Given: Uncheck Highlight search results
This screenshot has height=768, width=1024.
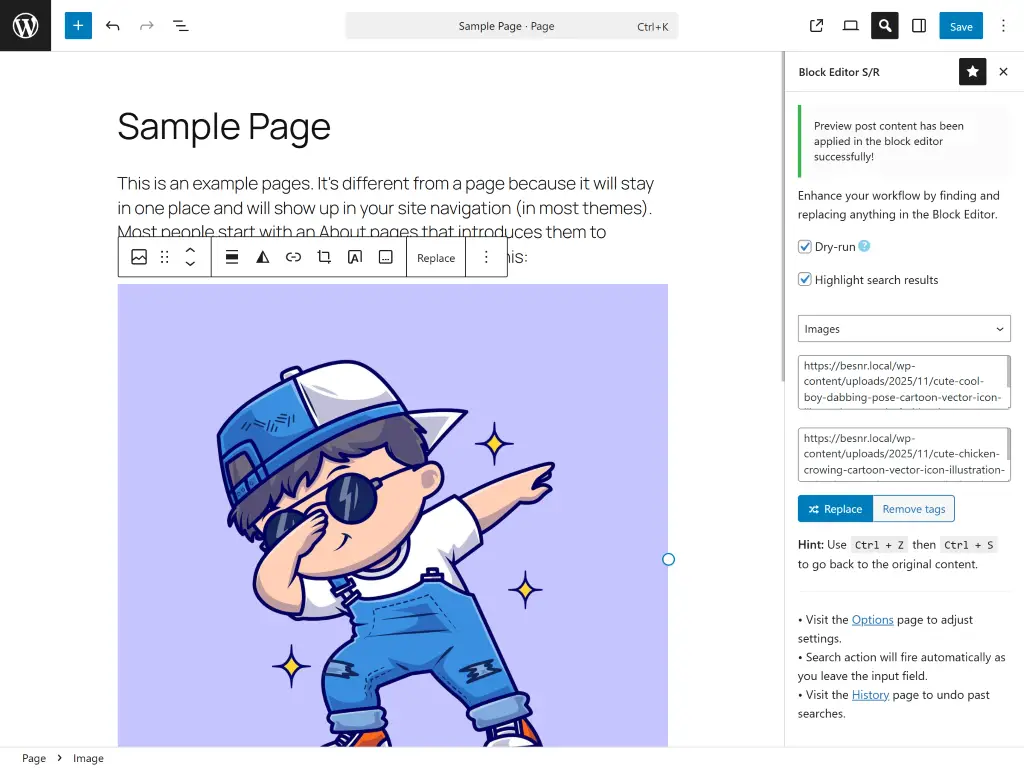Looking at the screenshot, I should (x=805, y=279).
